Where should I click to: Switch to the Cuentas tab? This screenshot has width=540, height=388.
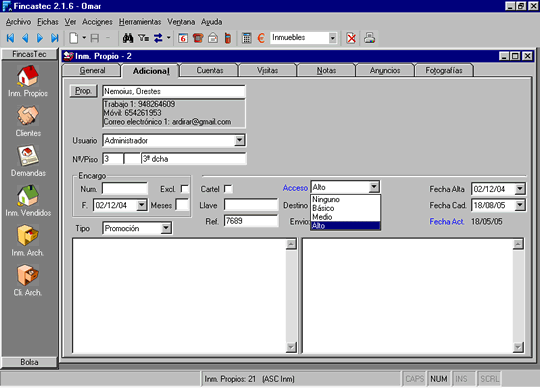210,70
